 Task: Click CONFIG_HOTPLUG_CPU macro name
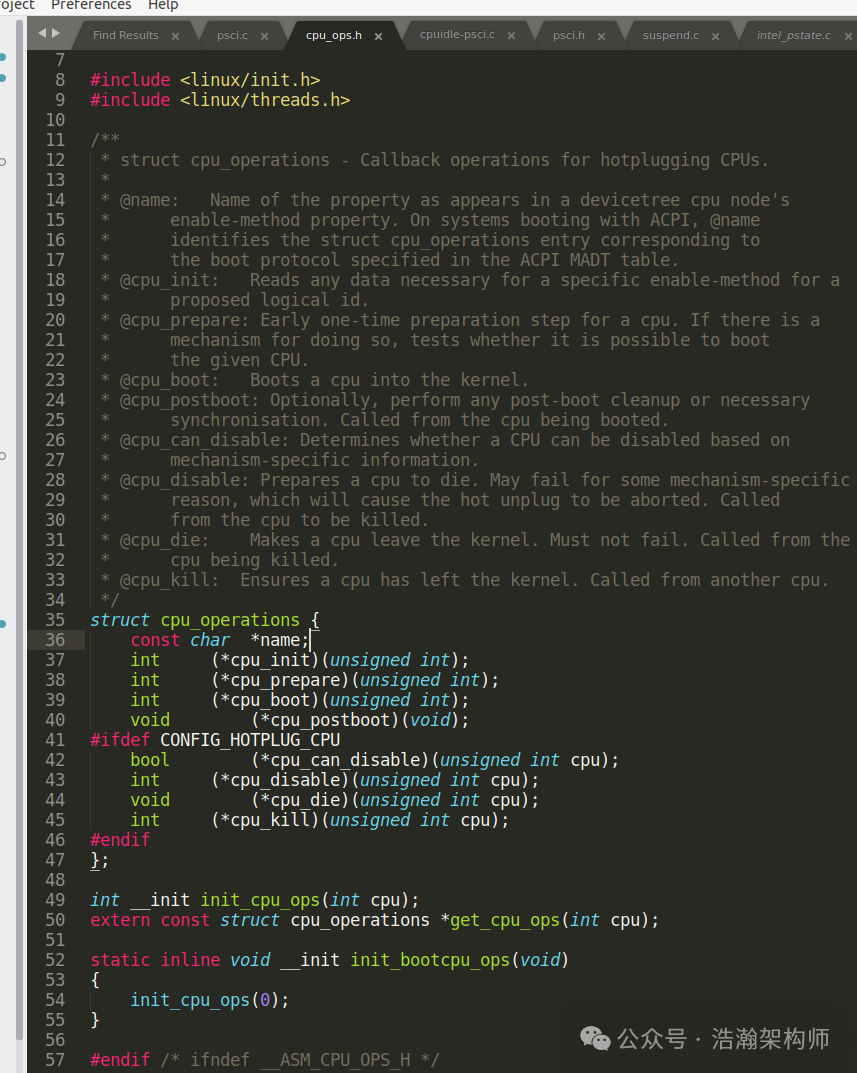point(250,740)
